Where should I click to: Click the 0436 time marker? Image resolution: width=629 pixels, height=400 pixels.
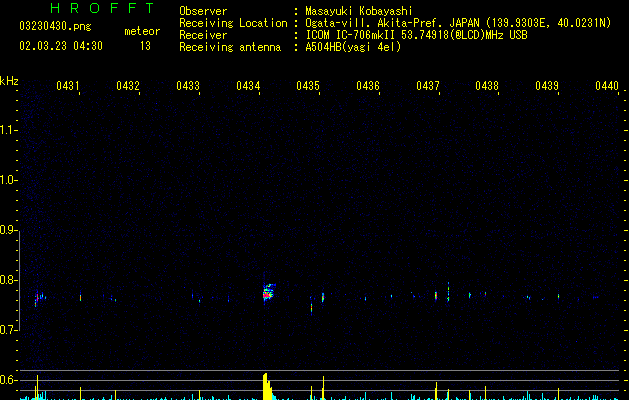(x=368, y=86)
